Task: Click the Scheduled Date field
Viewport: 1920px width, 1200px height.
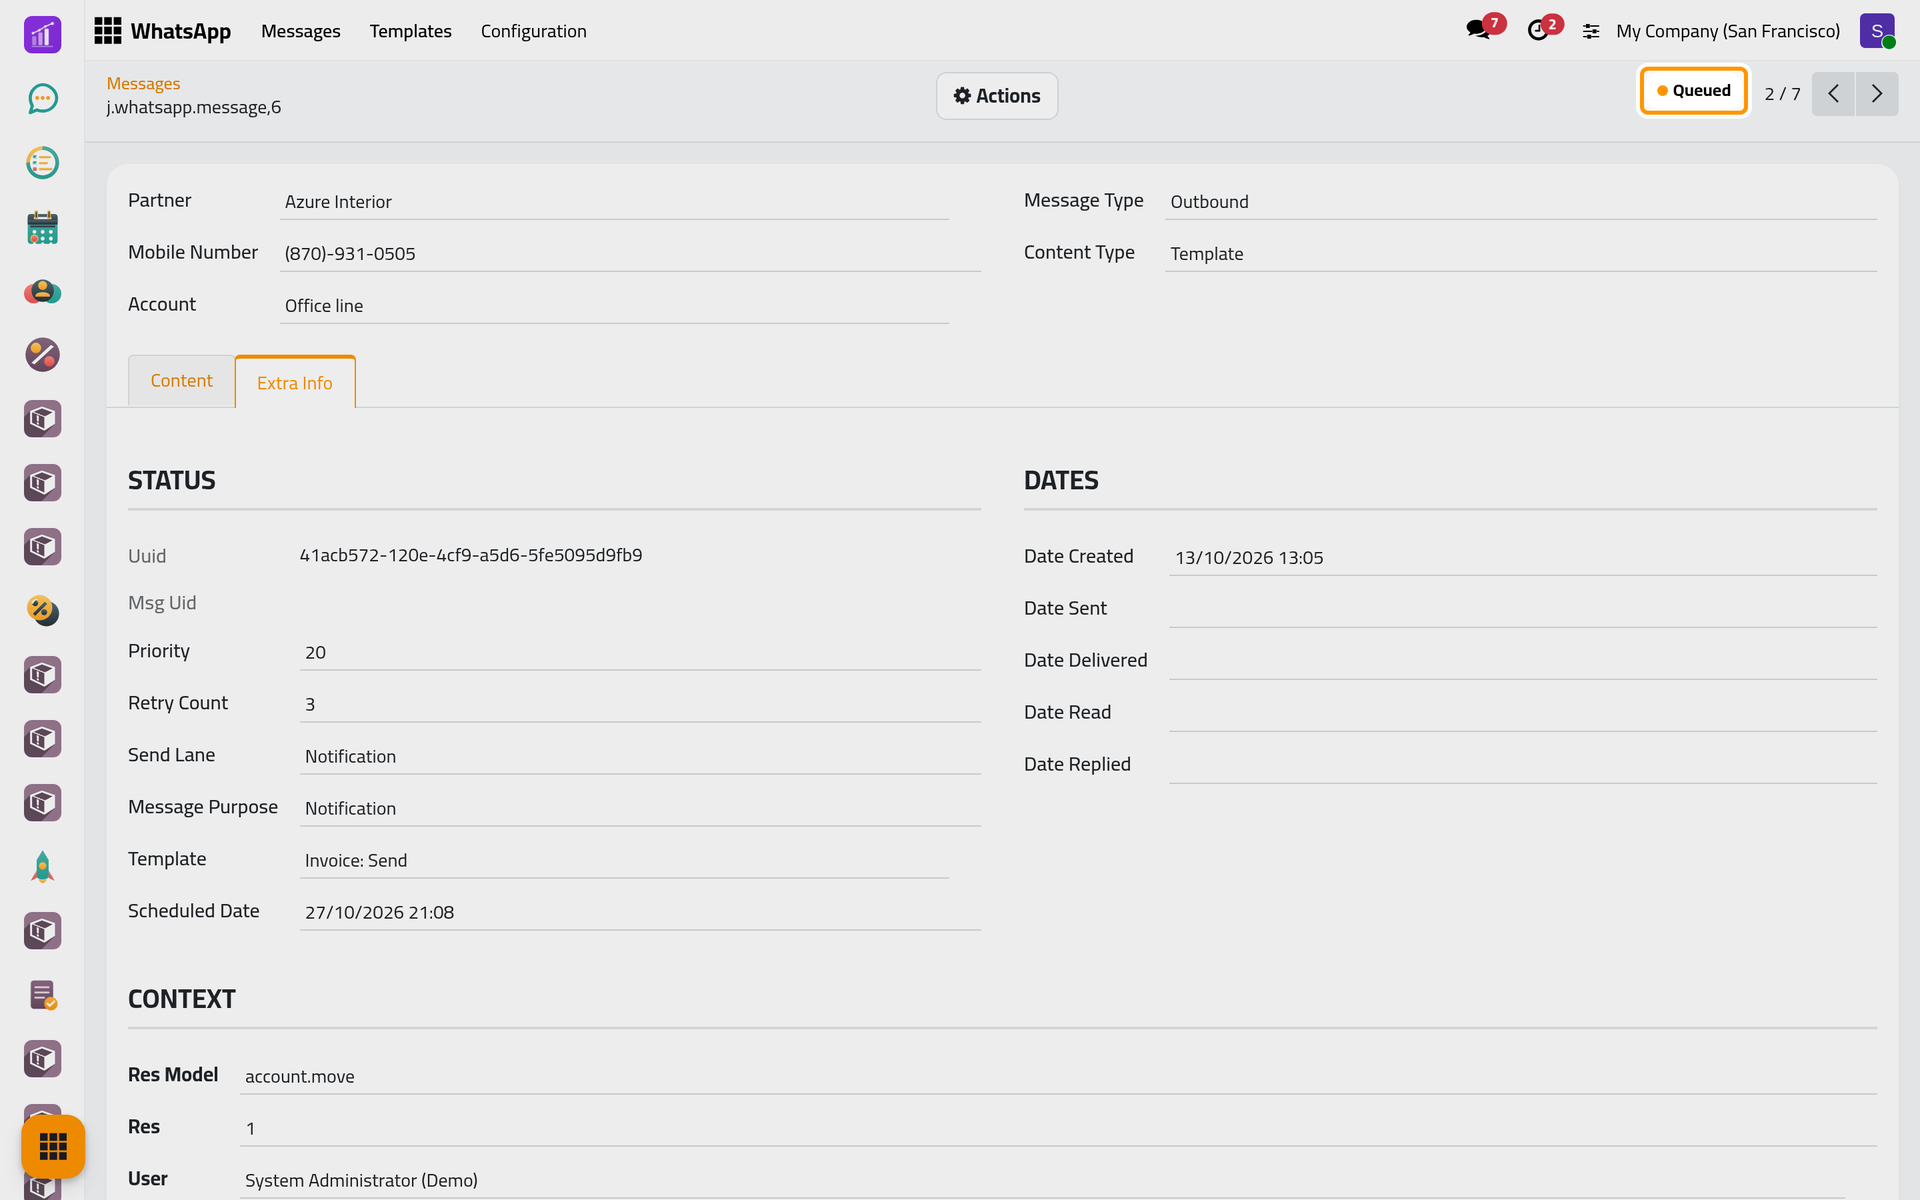Action: (x=640, y=912)
